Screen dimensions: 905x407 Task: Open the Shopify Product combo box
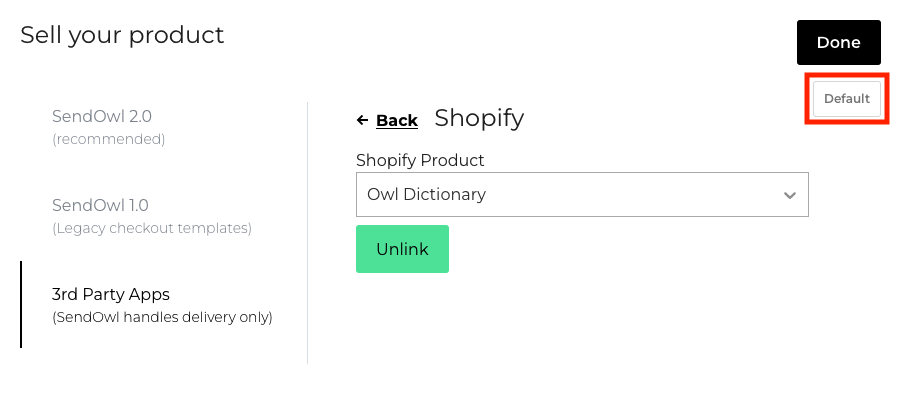pyautogui.click(x=581, y=195)
